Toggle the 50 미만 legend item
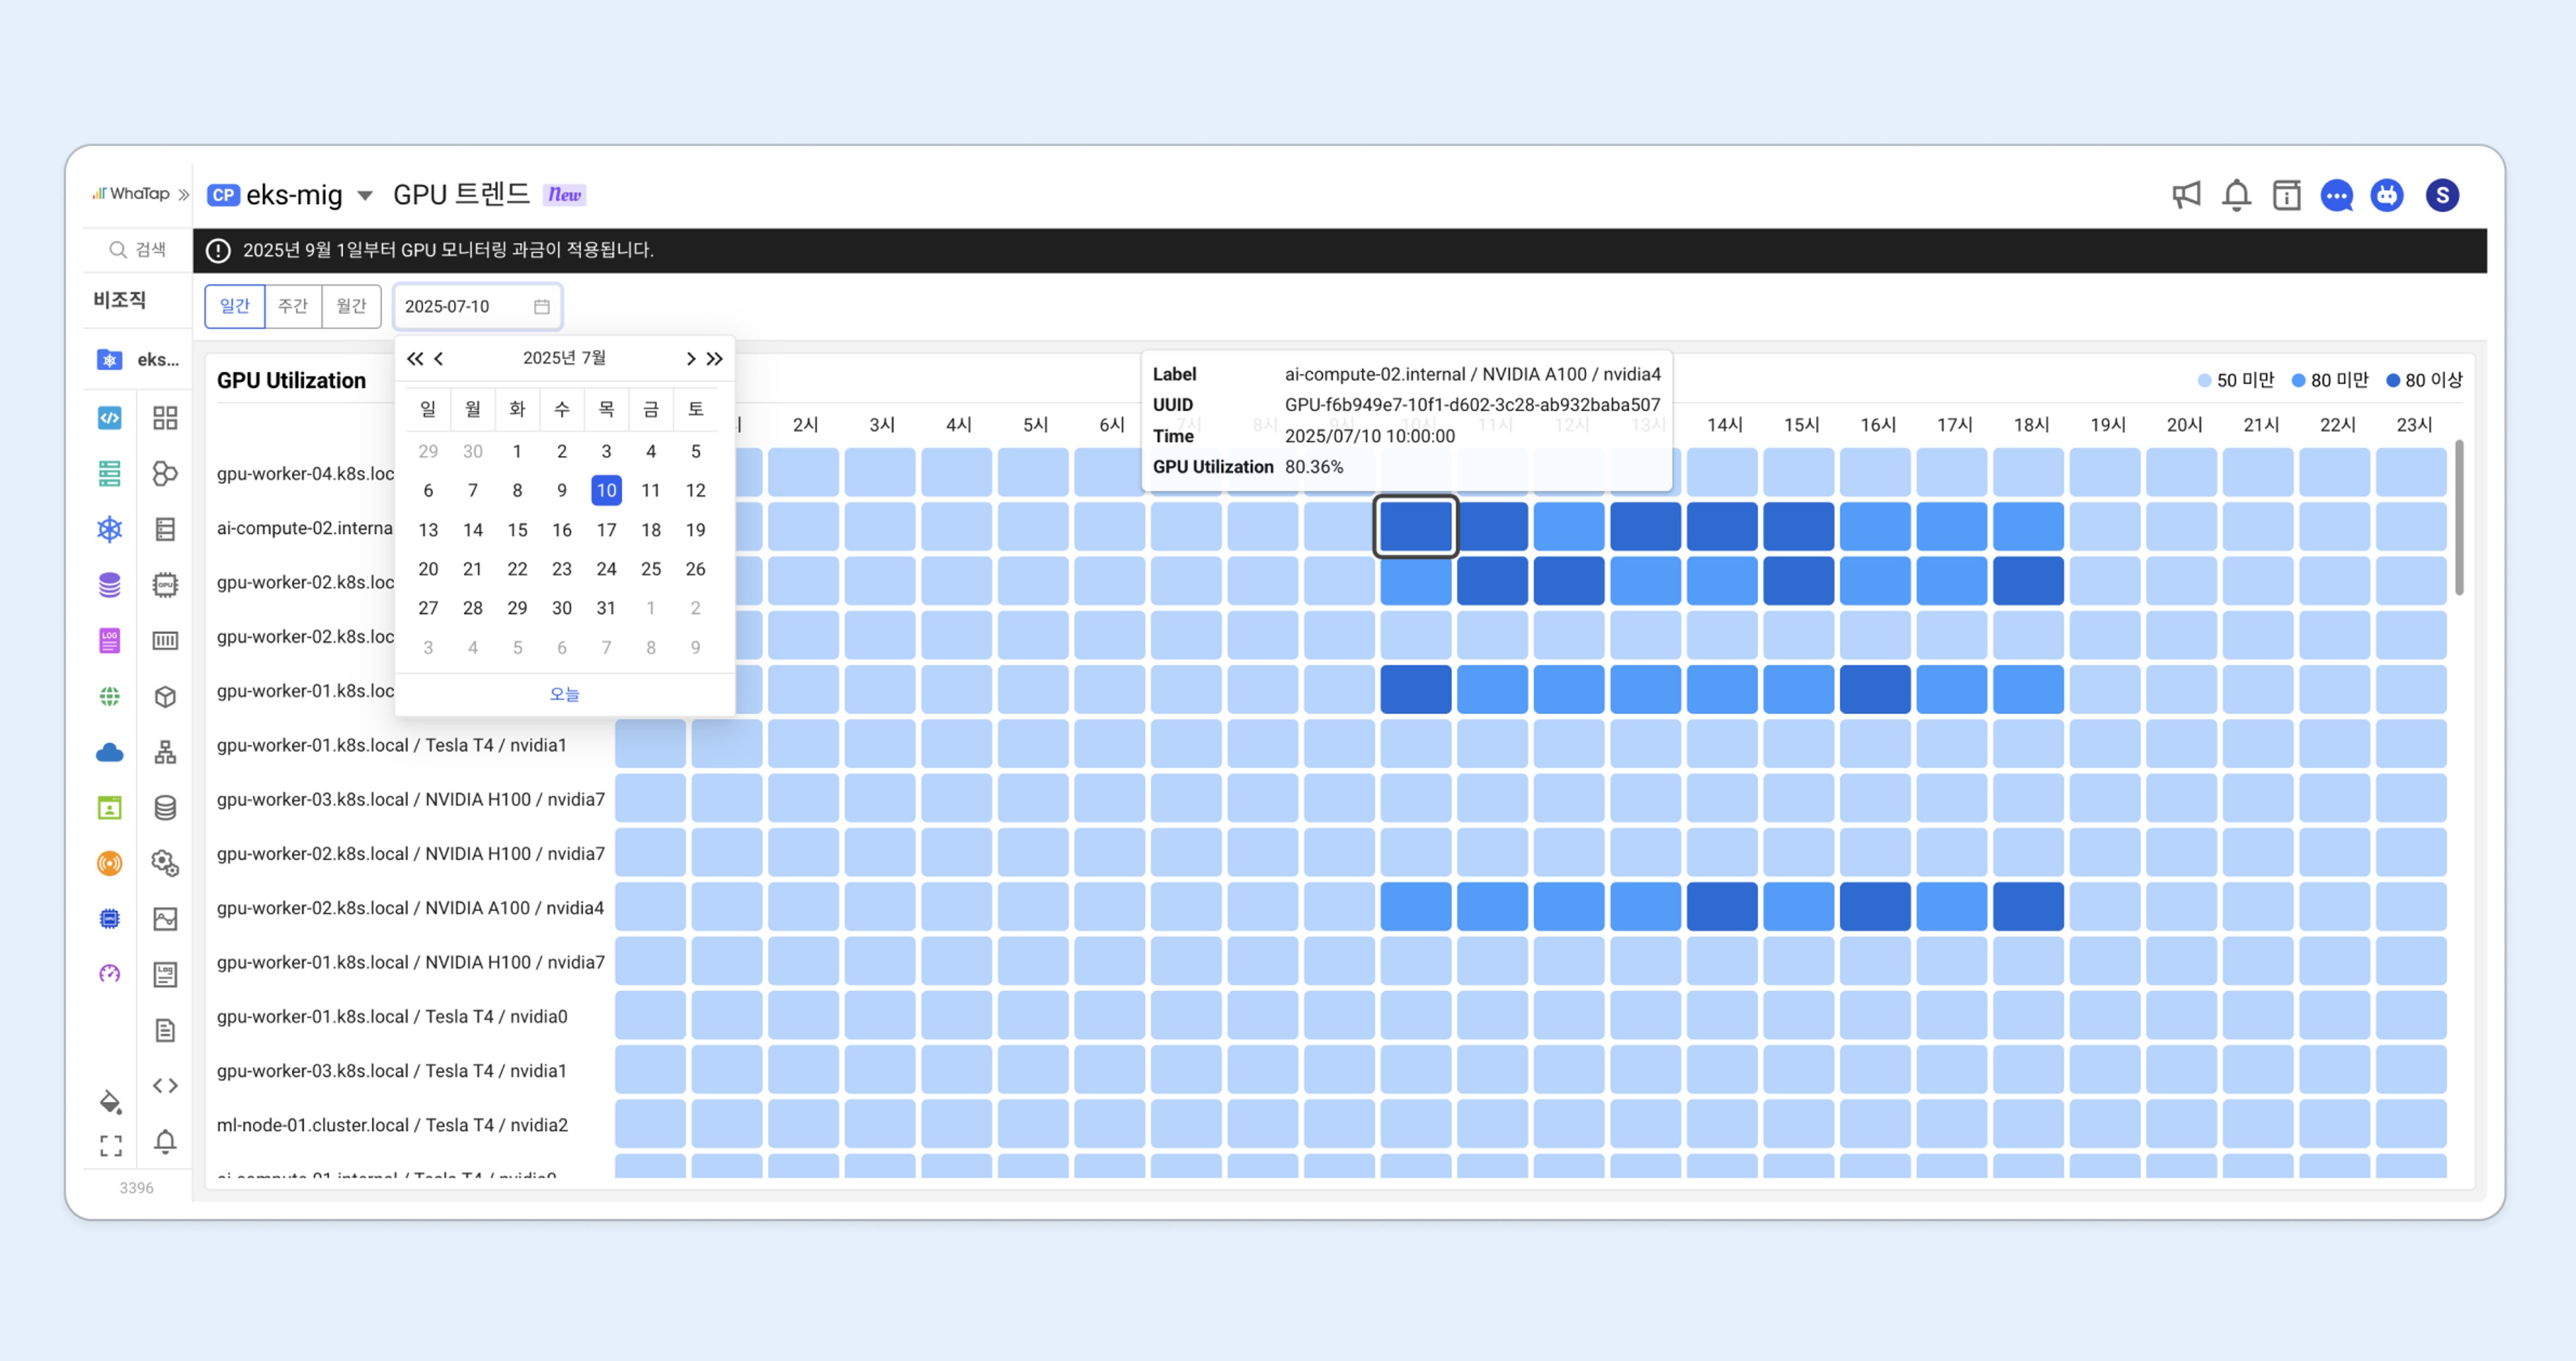 2236,380
